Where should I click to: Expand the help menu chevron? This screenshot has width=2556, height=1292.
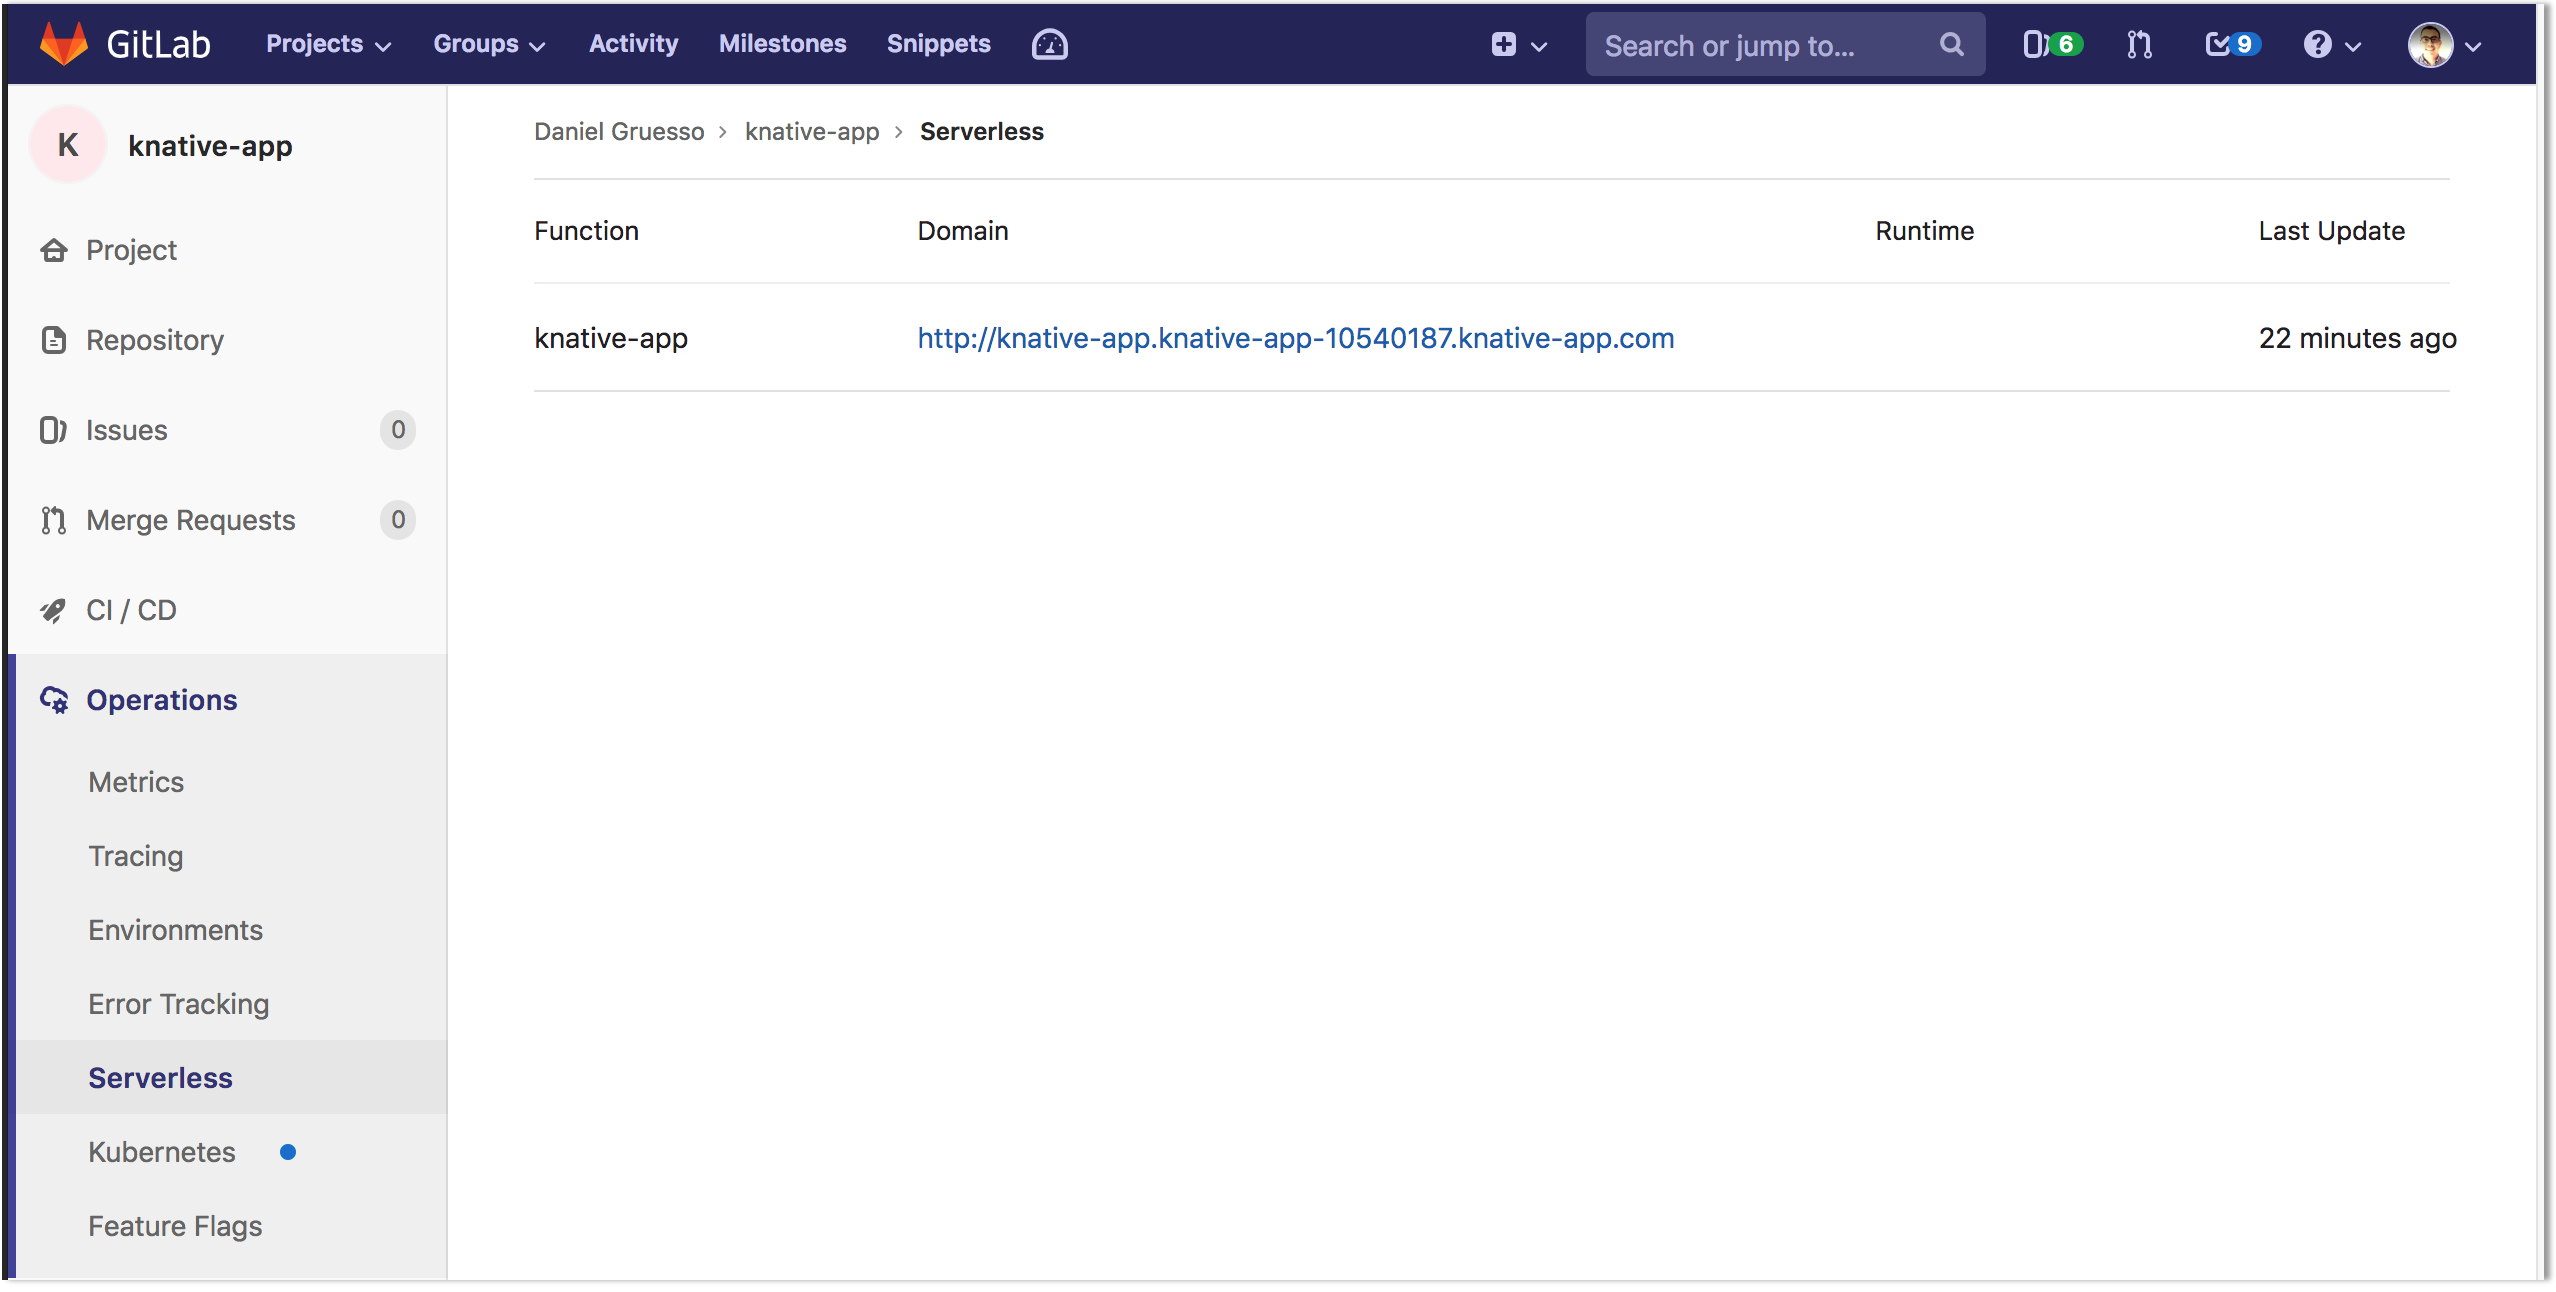tap(2353, 46)
